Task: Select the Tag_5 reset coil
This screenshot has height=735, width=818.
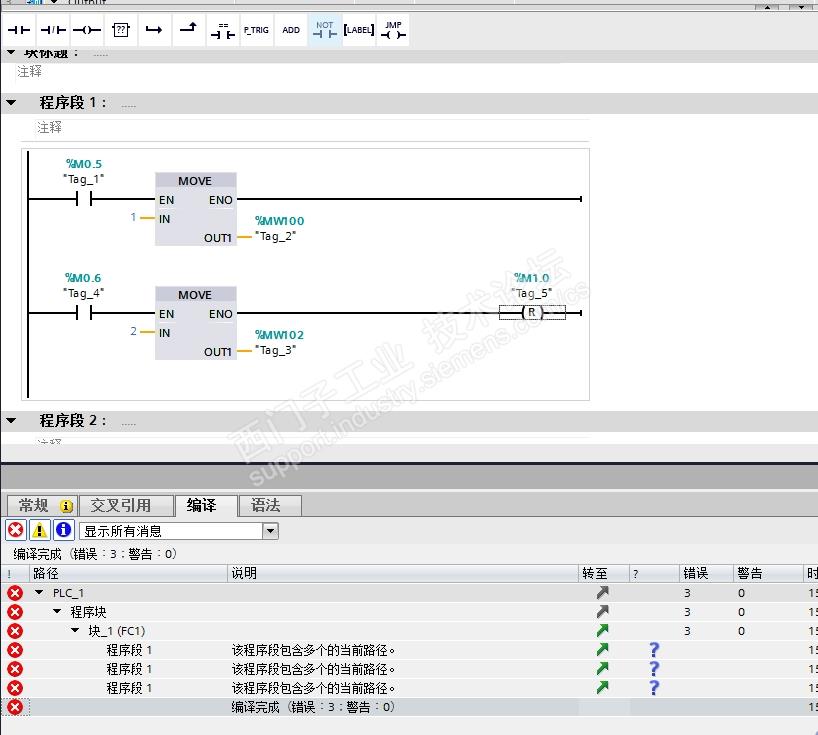Action: click(x=532, y=312)
